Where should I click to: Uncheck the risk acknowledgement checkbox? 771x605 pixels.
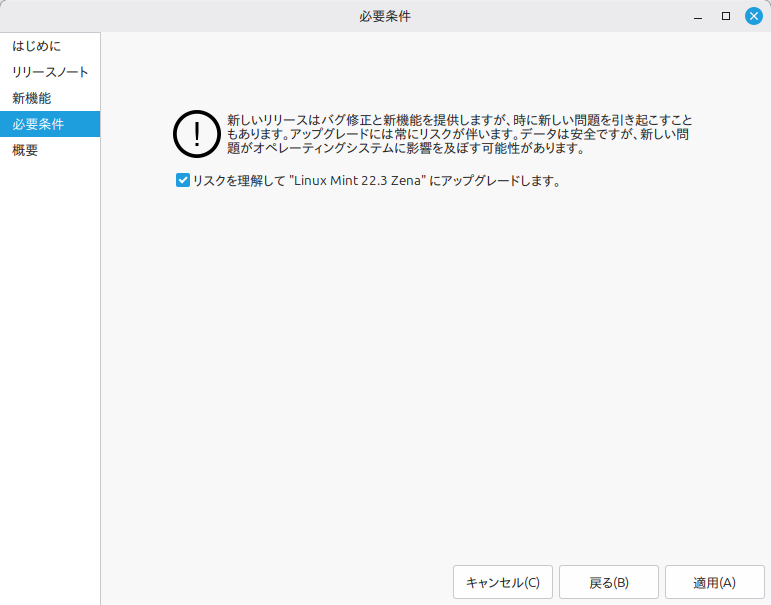coord(183,181)
